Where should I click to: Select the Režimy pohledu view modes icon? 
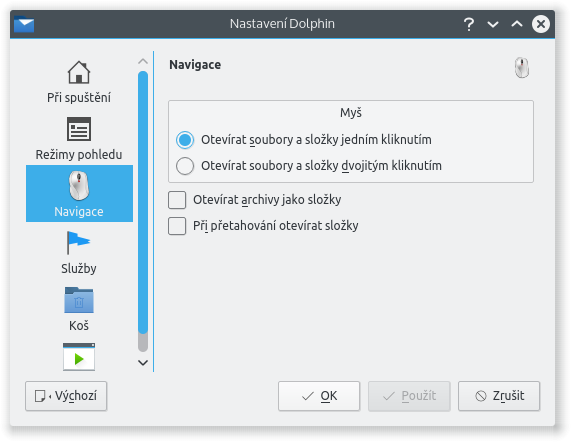pos(79,129)
